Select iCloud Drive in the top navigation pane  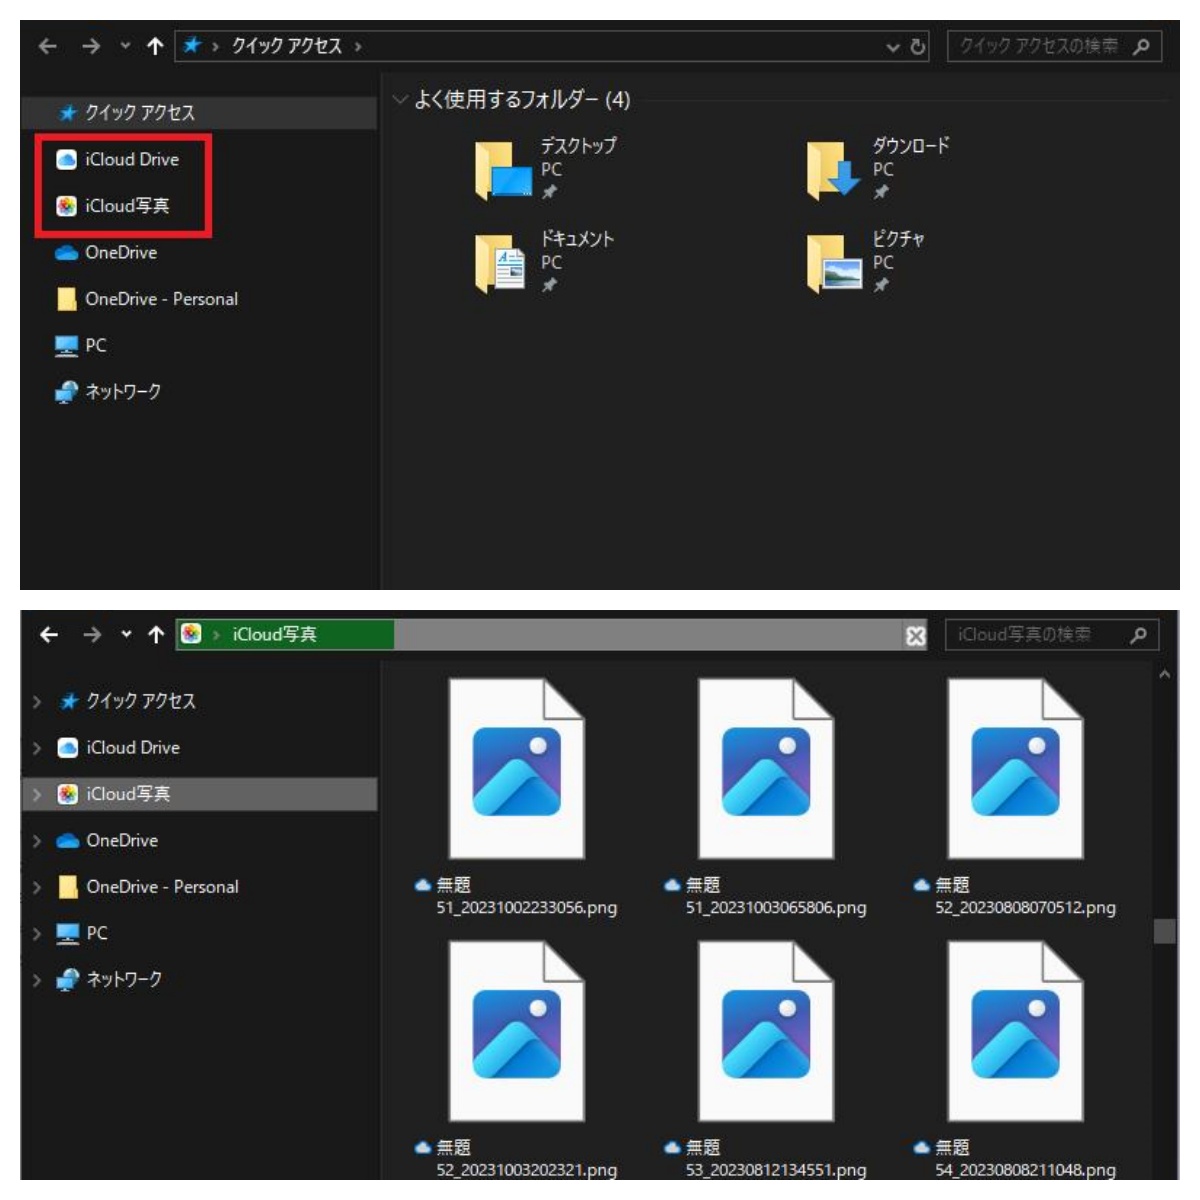(131, 159)
